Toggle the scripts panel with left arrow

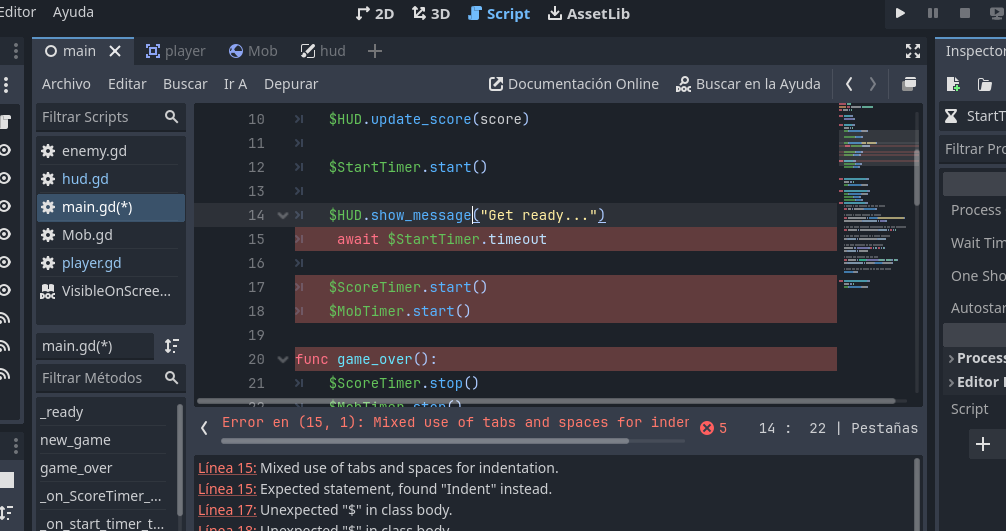click(x=204, y=428)
